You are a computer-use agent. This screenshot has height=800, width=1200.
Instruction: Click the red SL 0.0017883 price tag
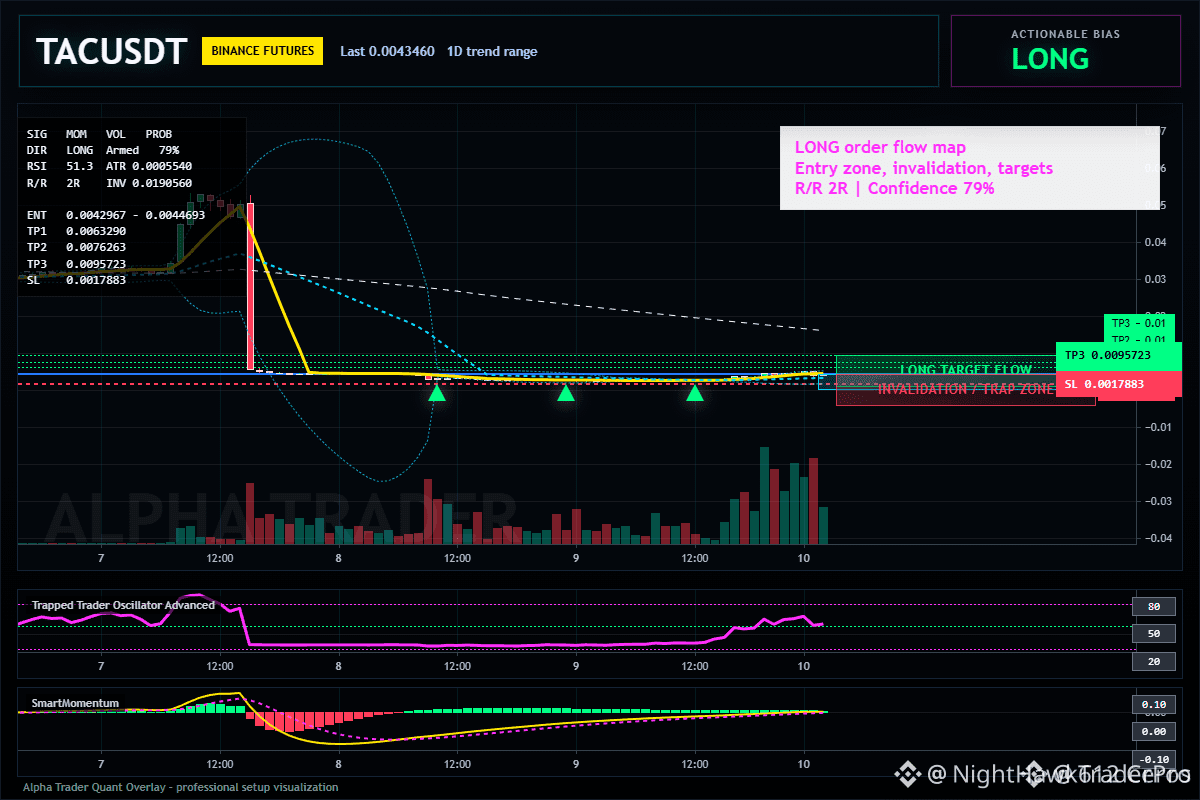click(x=1119, y=384)
